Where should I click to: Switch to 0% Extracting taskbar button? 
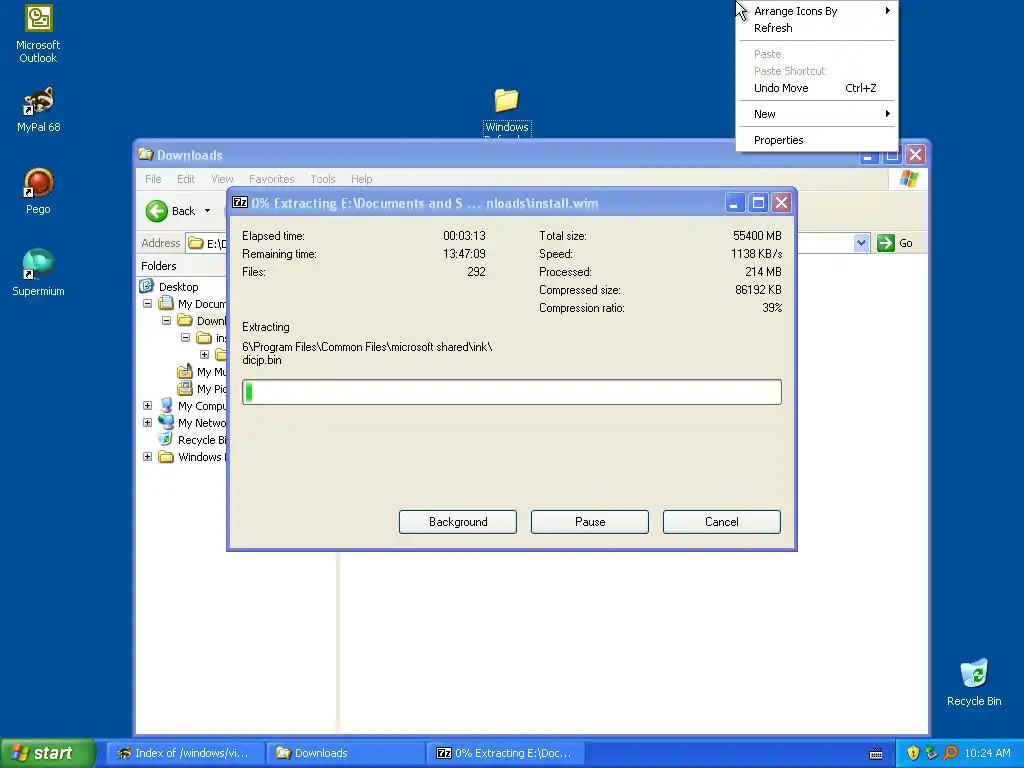point(505,753)
